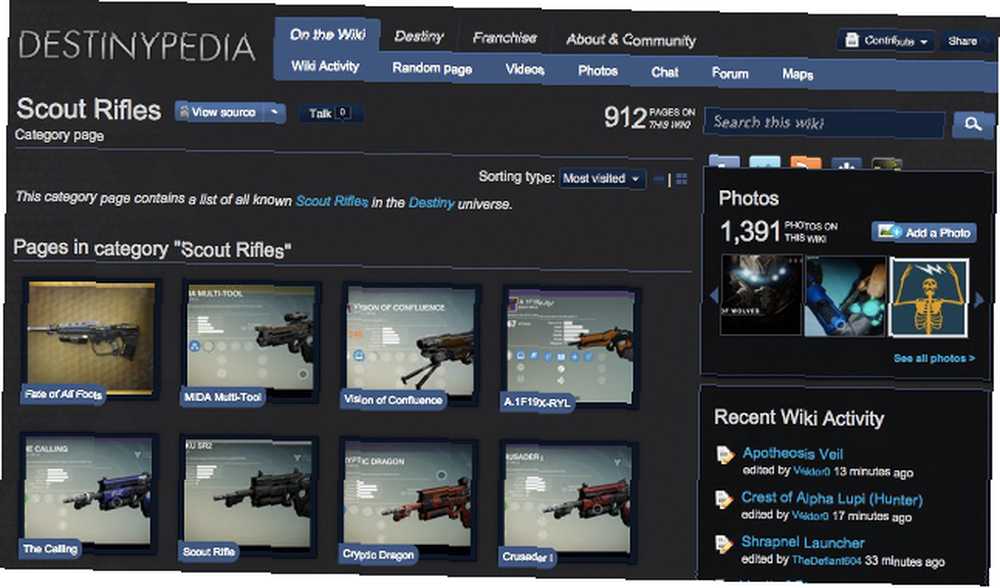Open the Crusader I thumbnail

[x=567, y=503]
